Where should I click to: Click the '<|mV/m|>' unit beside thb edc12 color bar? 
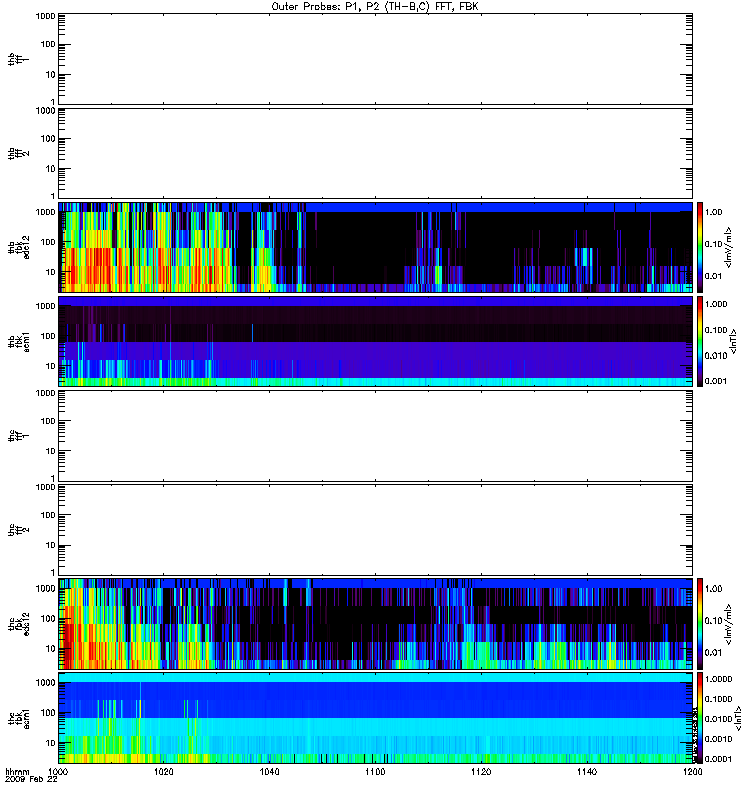[728, 247]
